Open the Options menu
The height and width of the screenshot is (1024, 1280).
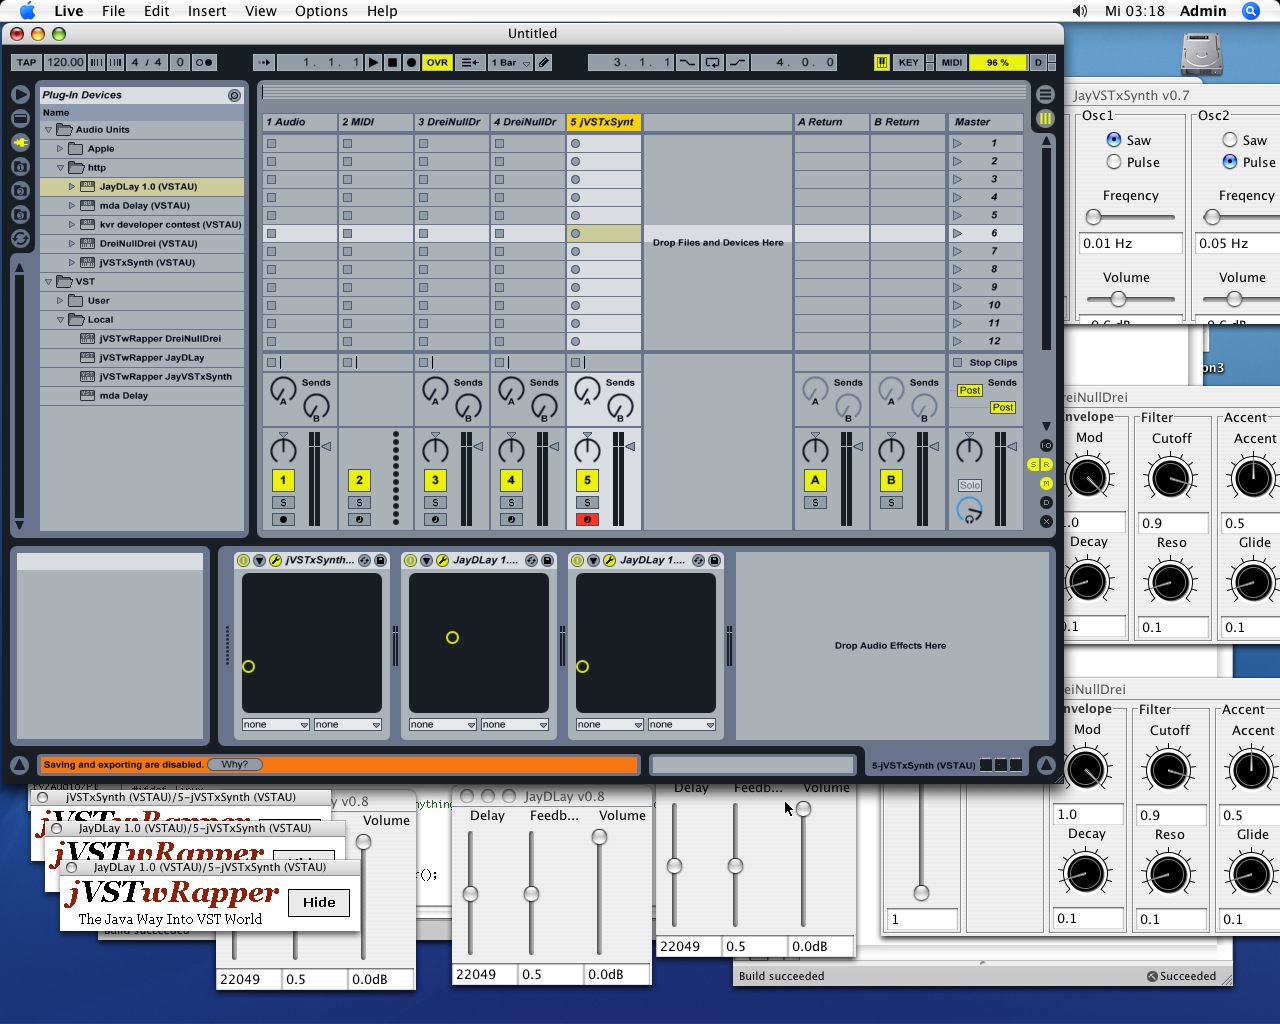click(321, 11)
